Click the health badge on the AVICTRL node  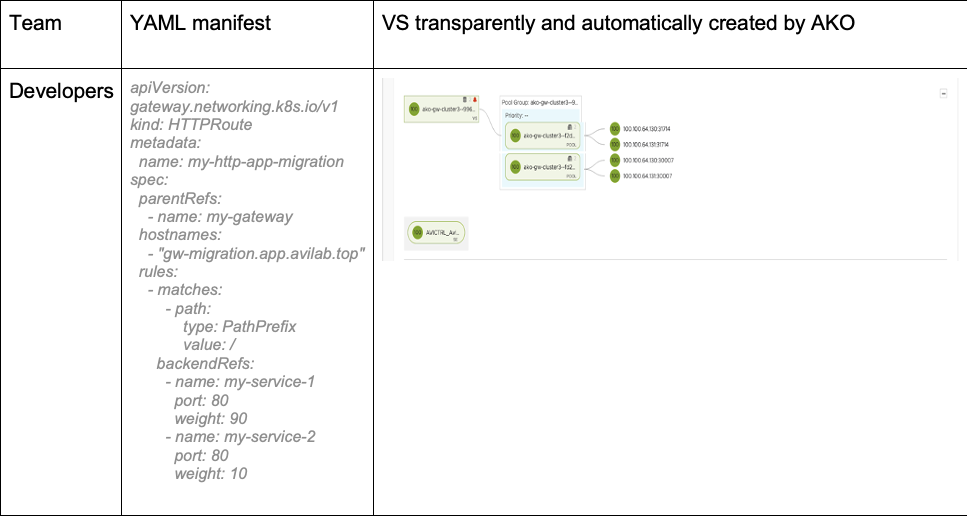[416, 233]
